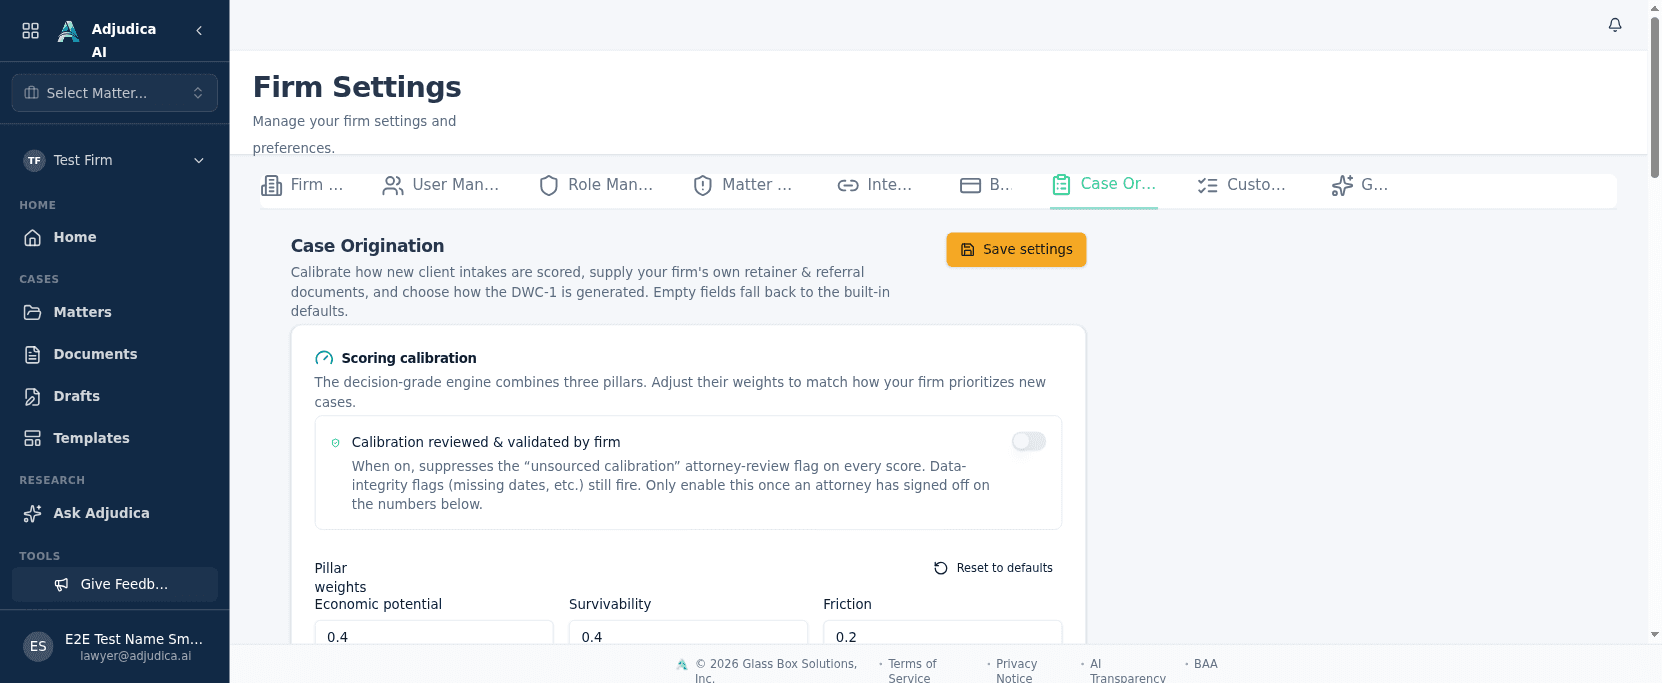The height and width of the screenshot is (683, 1662).
Task: Click the Case Origination heading
Action: (367, 246)
